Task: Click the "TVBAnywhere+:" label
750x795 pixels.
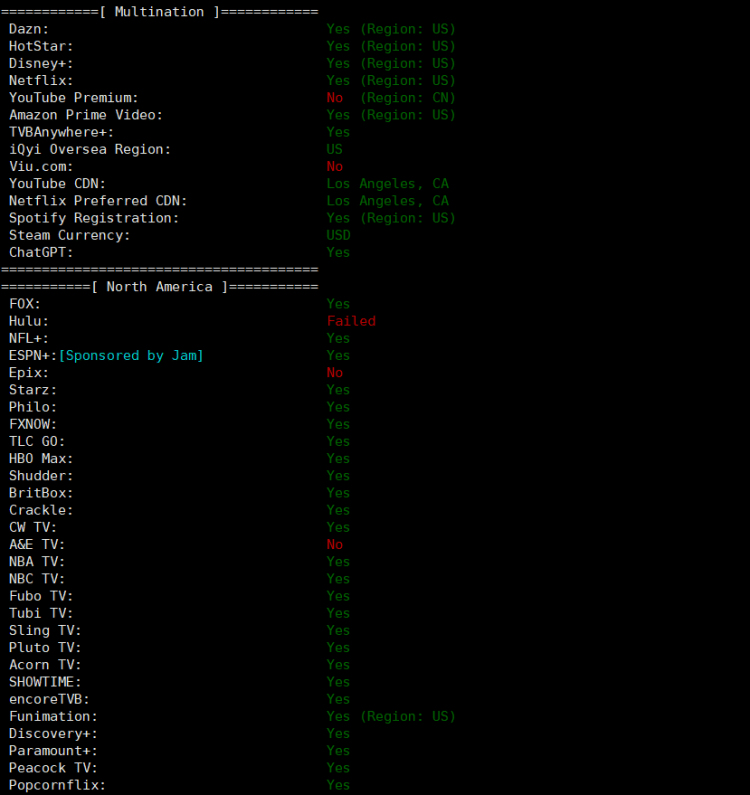Action: (x=61, y=132)
